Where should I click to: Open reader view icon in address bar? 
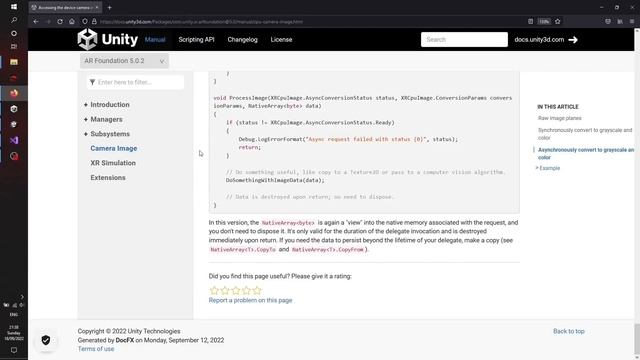(x=530, y=22)
